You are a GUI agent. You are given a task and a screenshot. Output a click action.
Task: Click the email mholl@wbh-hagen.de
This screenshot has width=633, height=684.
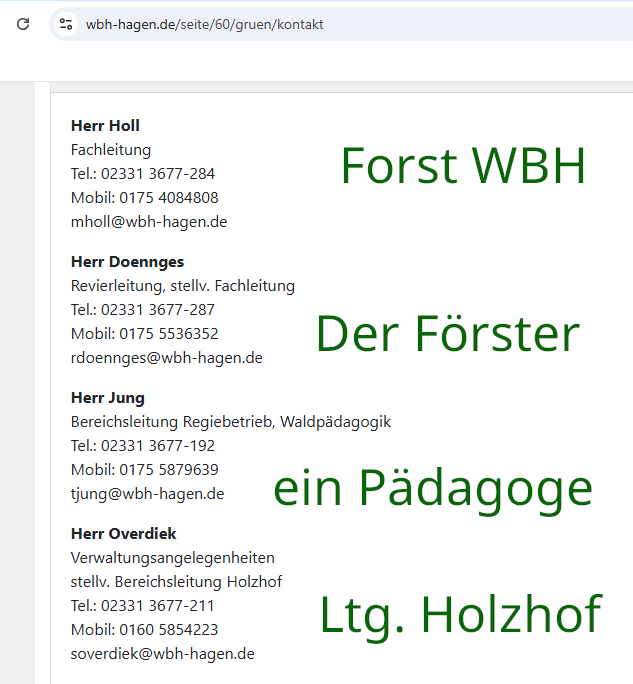149,222
